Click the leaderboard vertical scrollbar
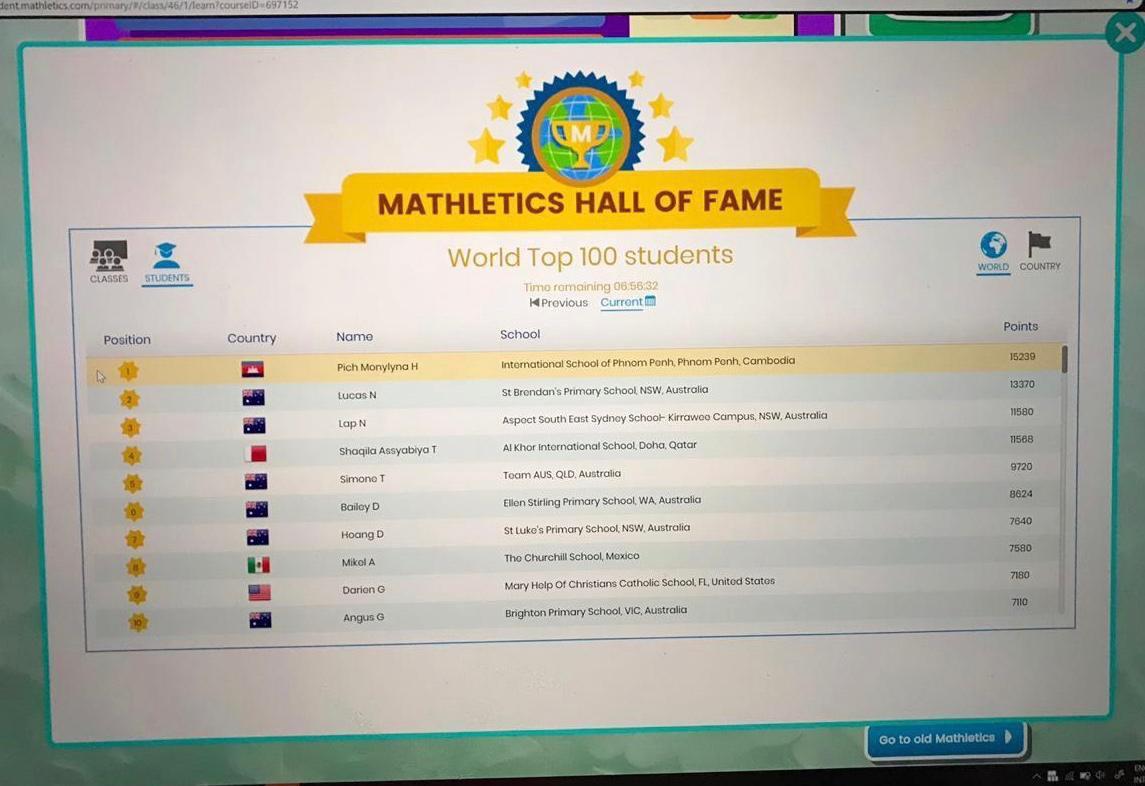This screenshot has width=1145, height=786. pos(1065,359)
